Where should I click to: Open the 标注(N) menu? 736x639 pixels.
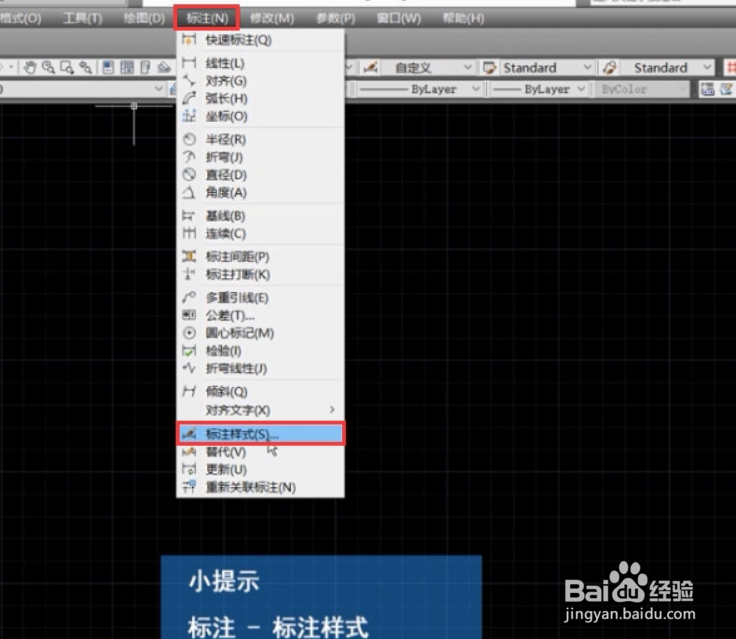207,18
